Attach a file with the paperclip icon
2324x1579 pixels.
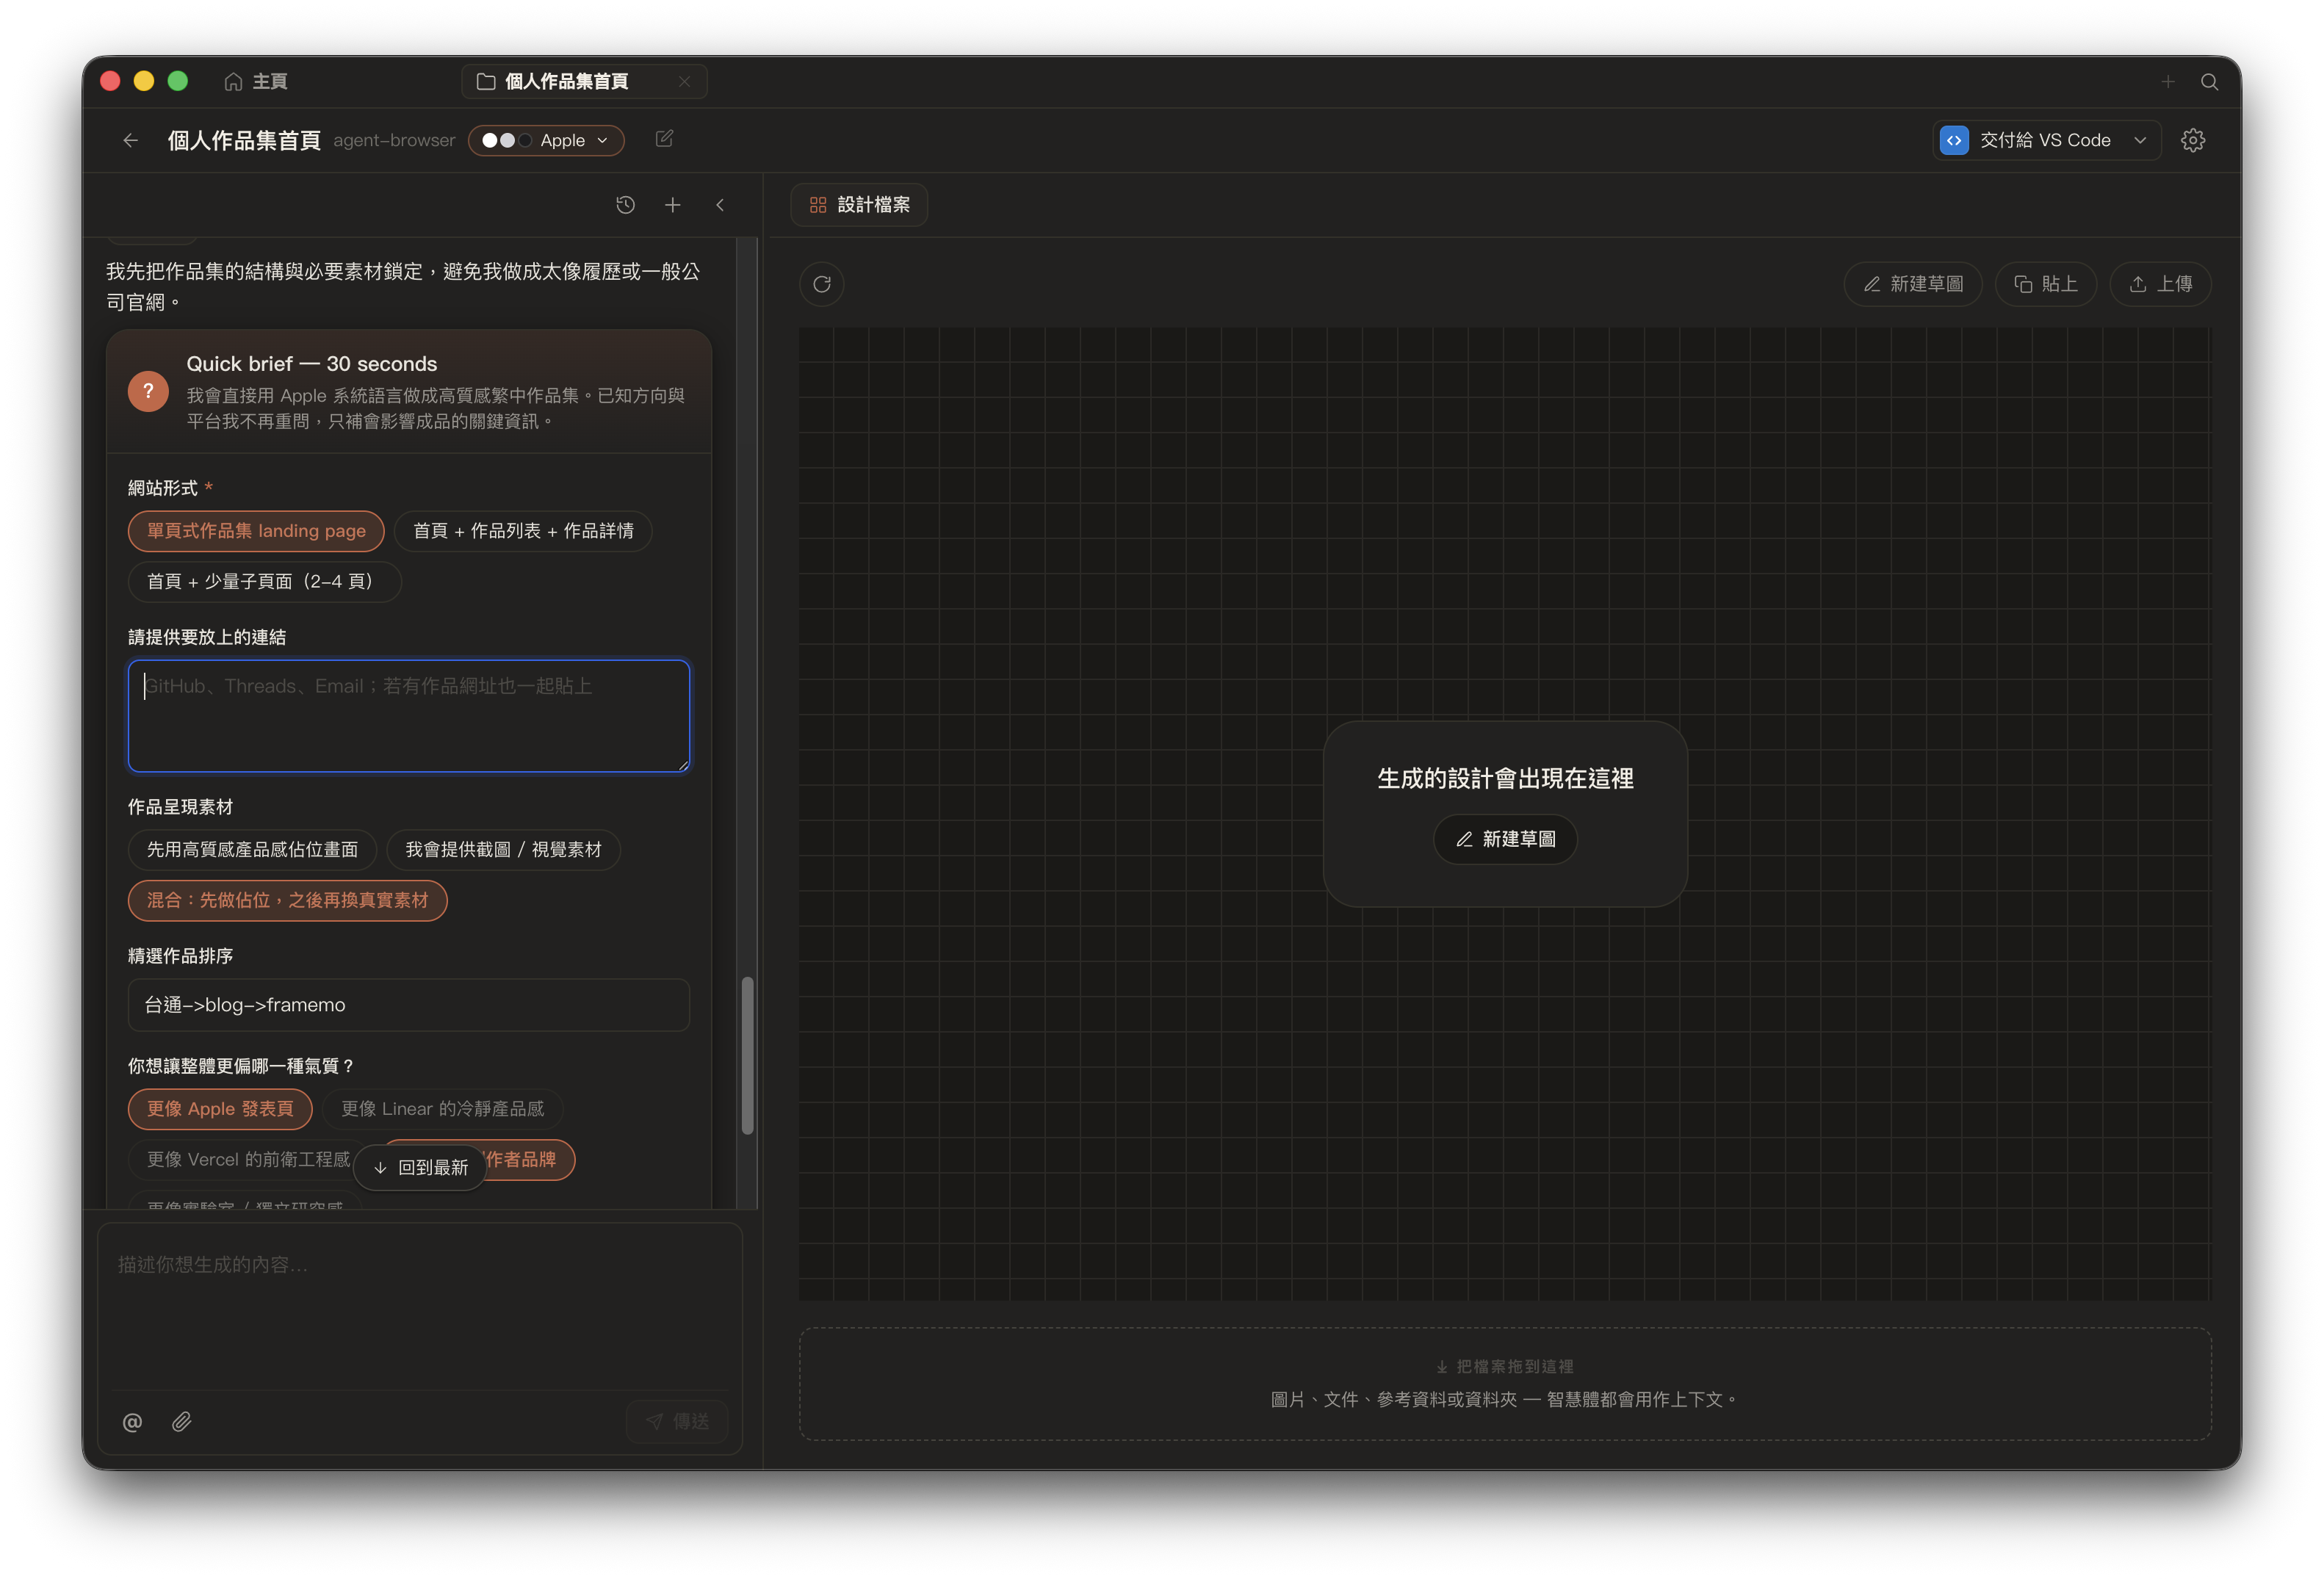coord(182,1422)
